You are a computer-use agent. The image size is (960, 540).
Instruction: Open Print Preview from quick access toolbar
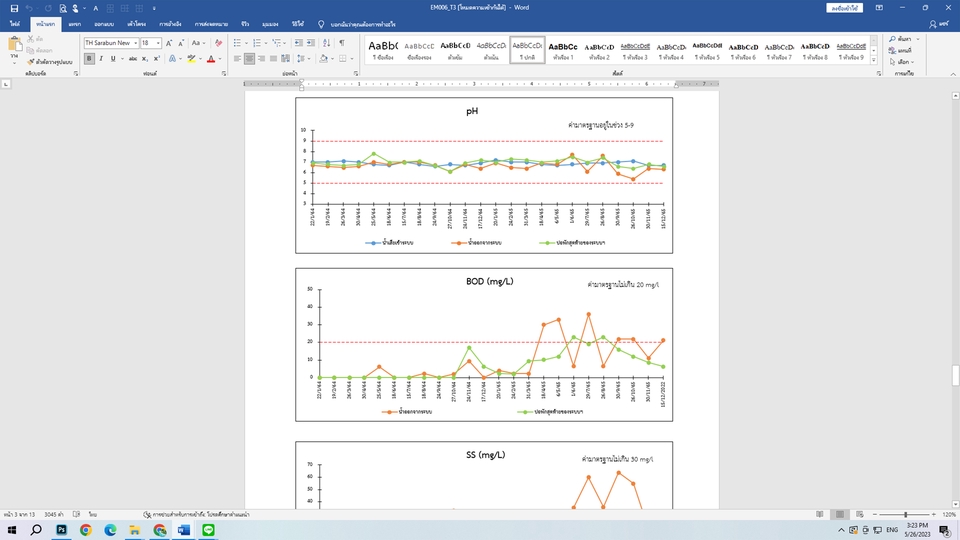[x=62, y=8]
